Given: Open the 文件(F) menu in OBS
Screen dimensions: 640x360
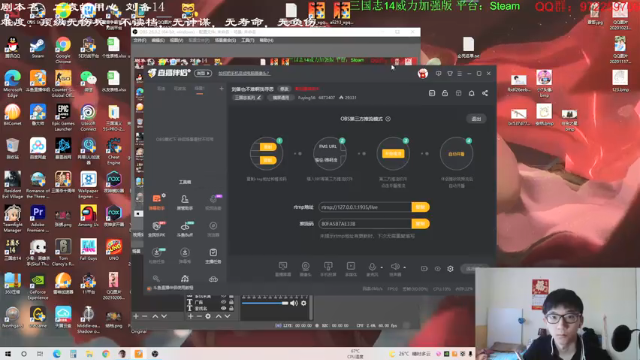Looking at the screenshot, I should (x=140, y=40).
